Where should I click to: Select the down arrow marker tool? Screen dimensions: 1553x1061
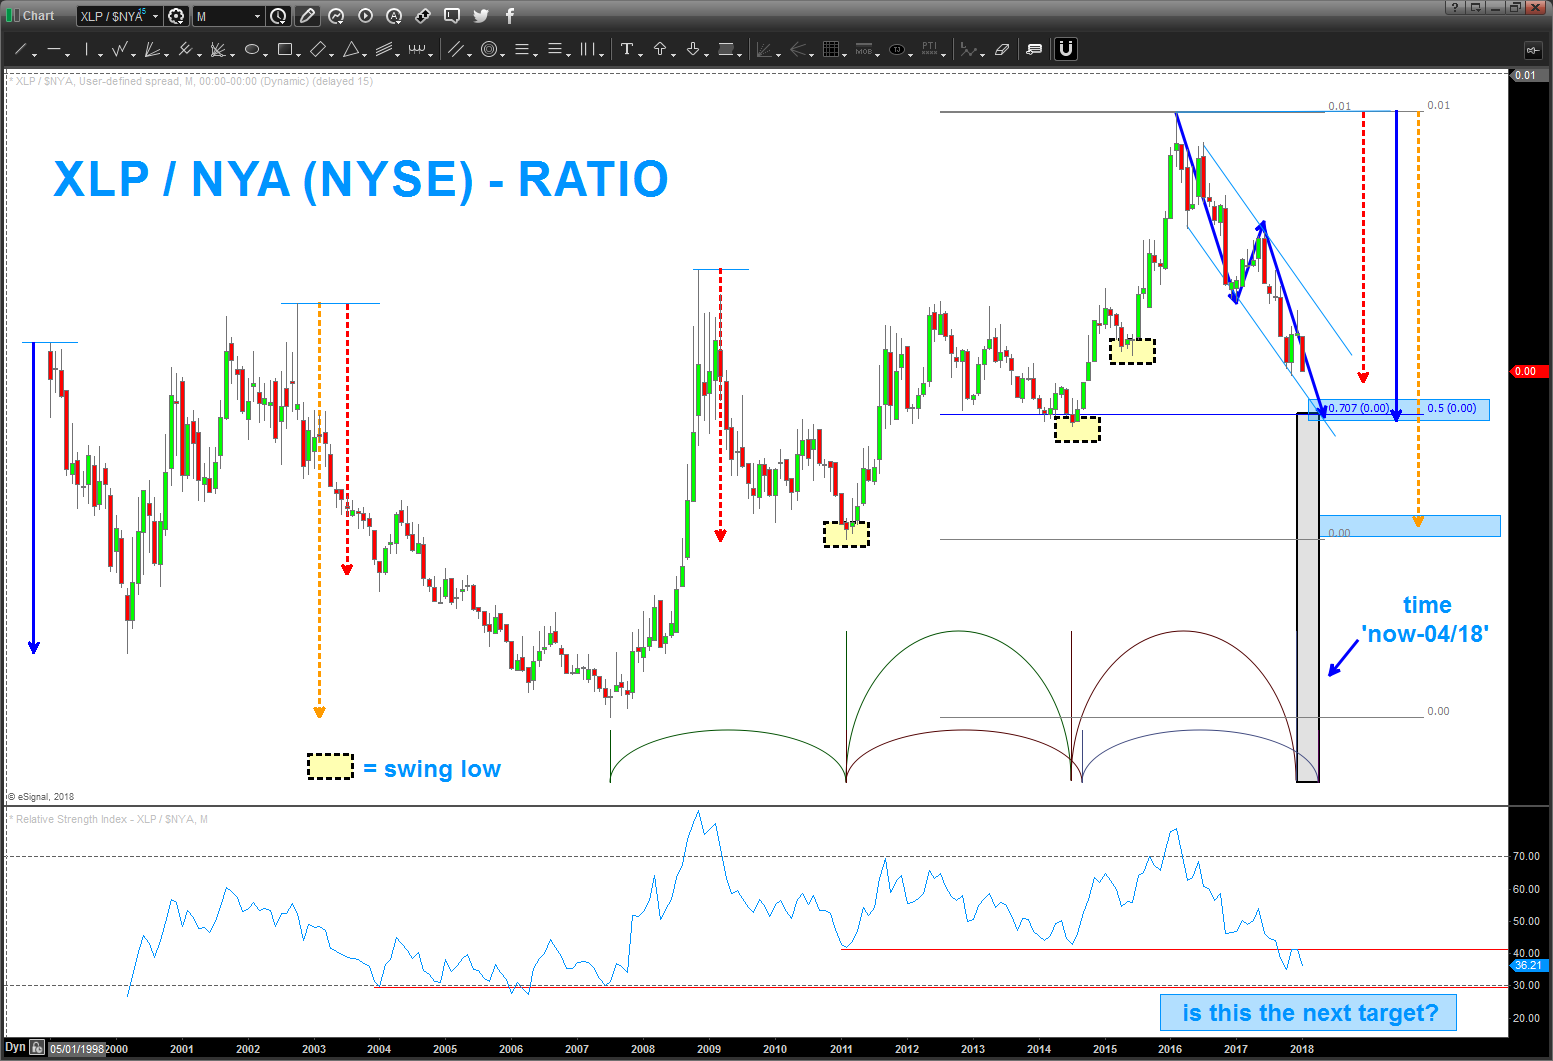click(693, 49)
